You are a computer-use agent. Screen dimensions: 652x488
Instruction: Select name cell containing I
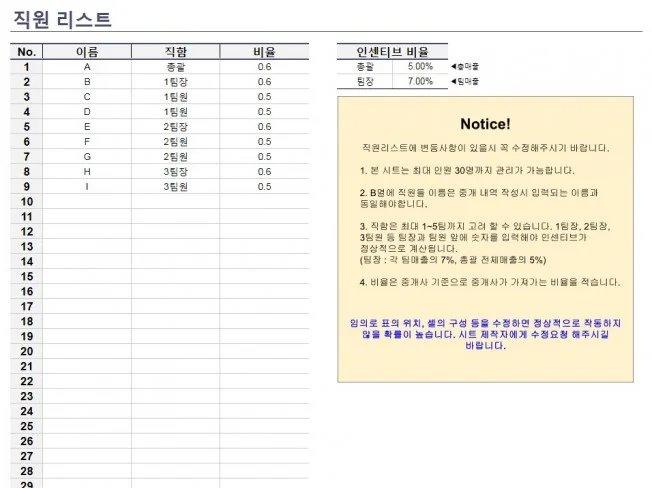coord(87,187)
